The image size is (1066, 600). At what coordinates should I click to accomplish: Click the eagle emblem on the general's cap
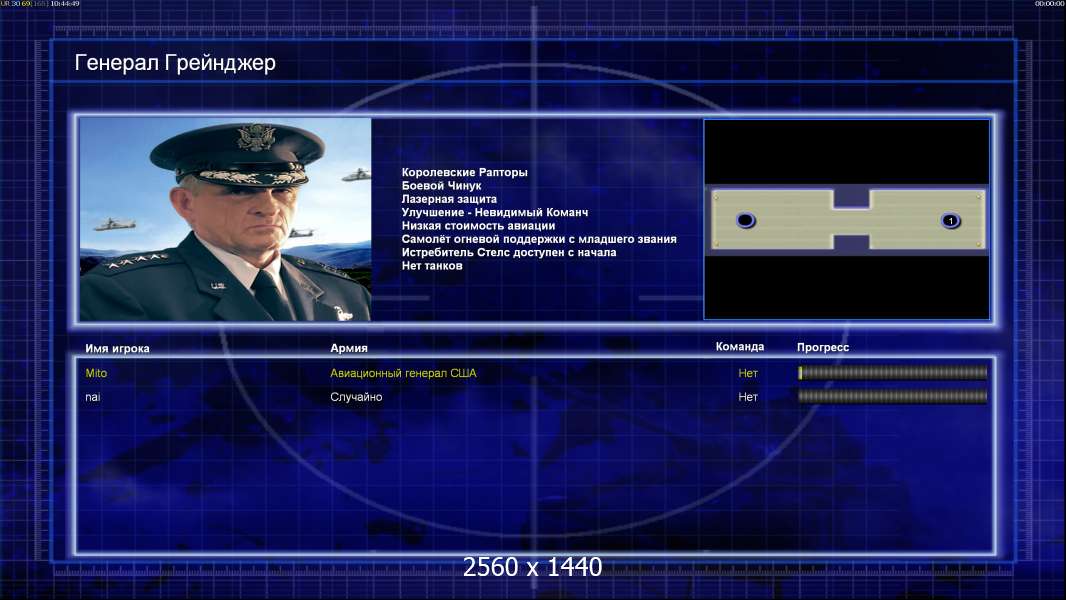coord(256,138)
